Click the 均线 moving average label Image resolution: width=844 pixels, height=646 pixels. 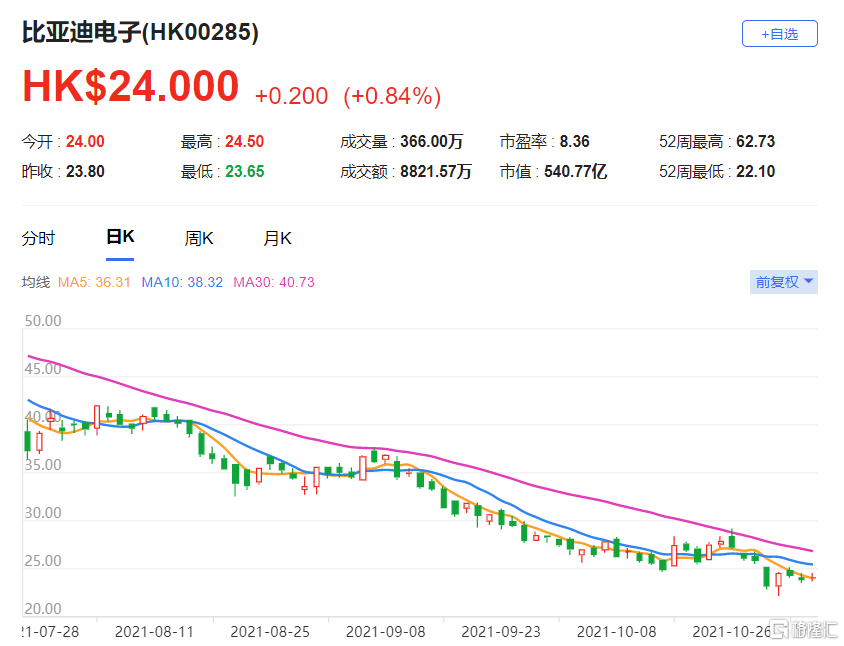pos(36,282)
